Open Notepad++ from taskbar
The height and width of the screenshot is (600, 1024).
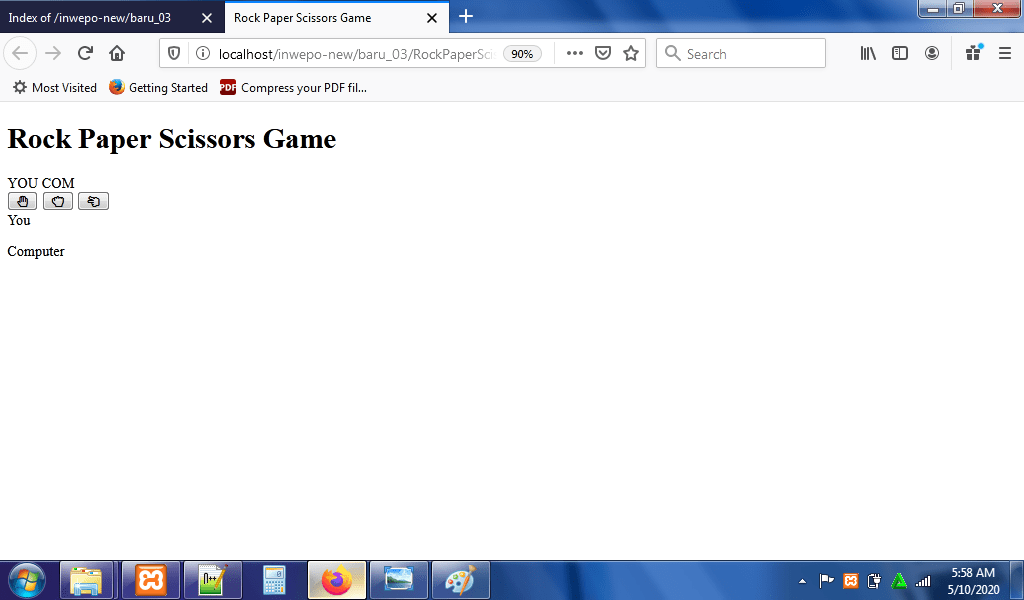click(213, 580)
